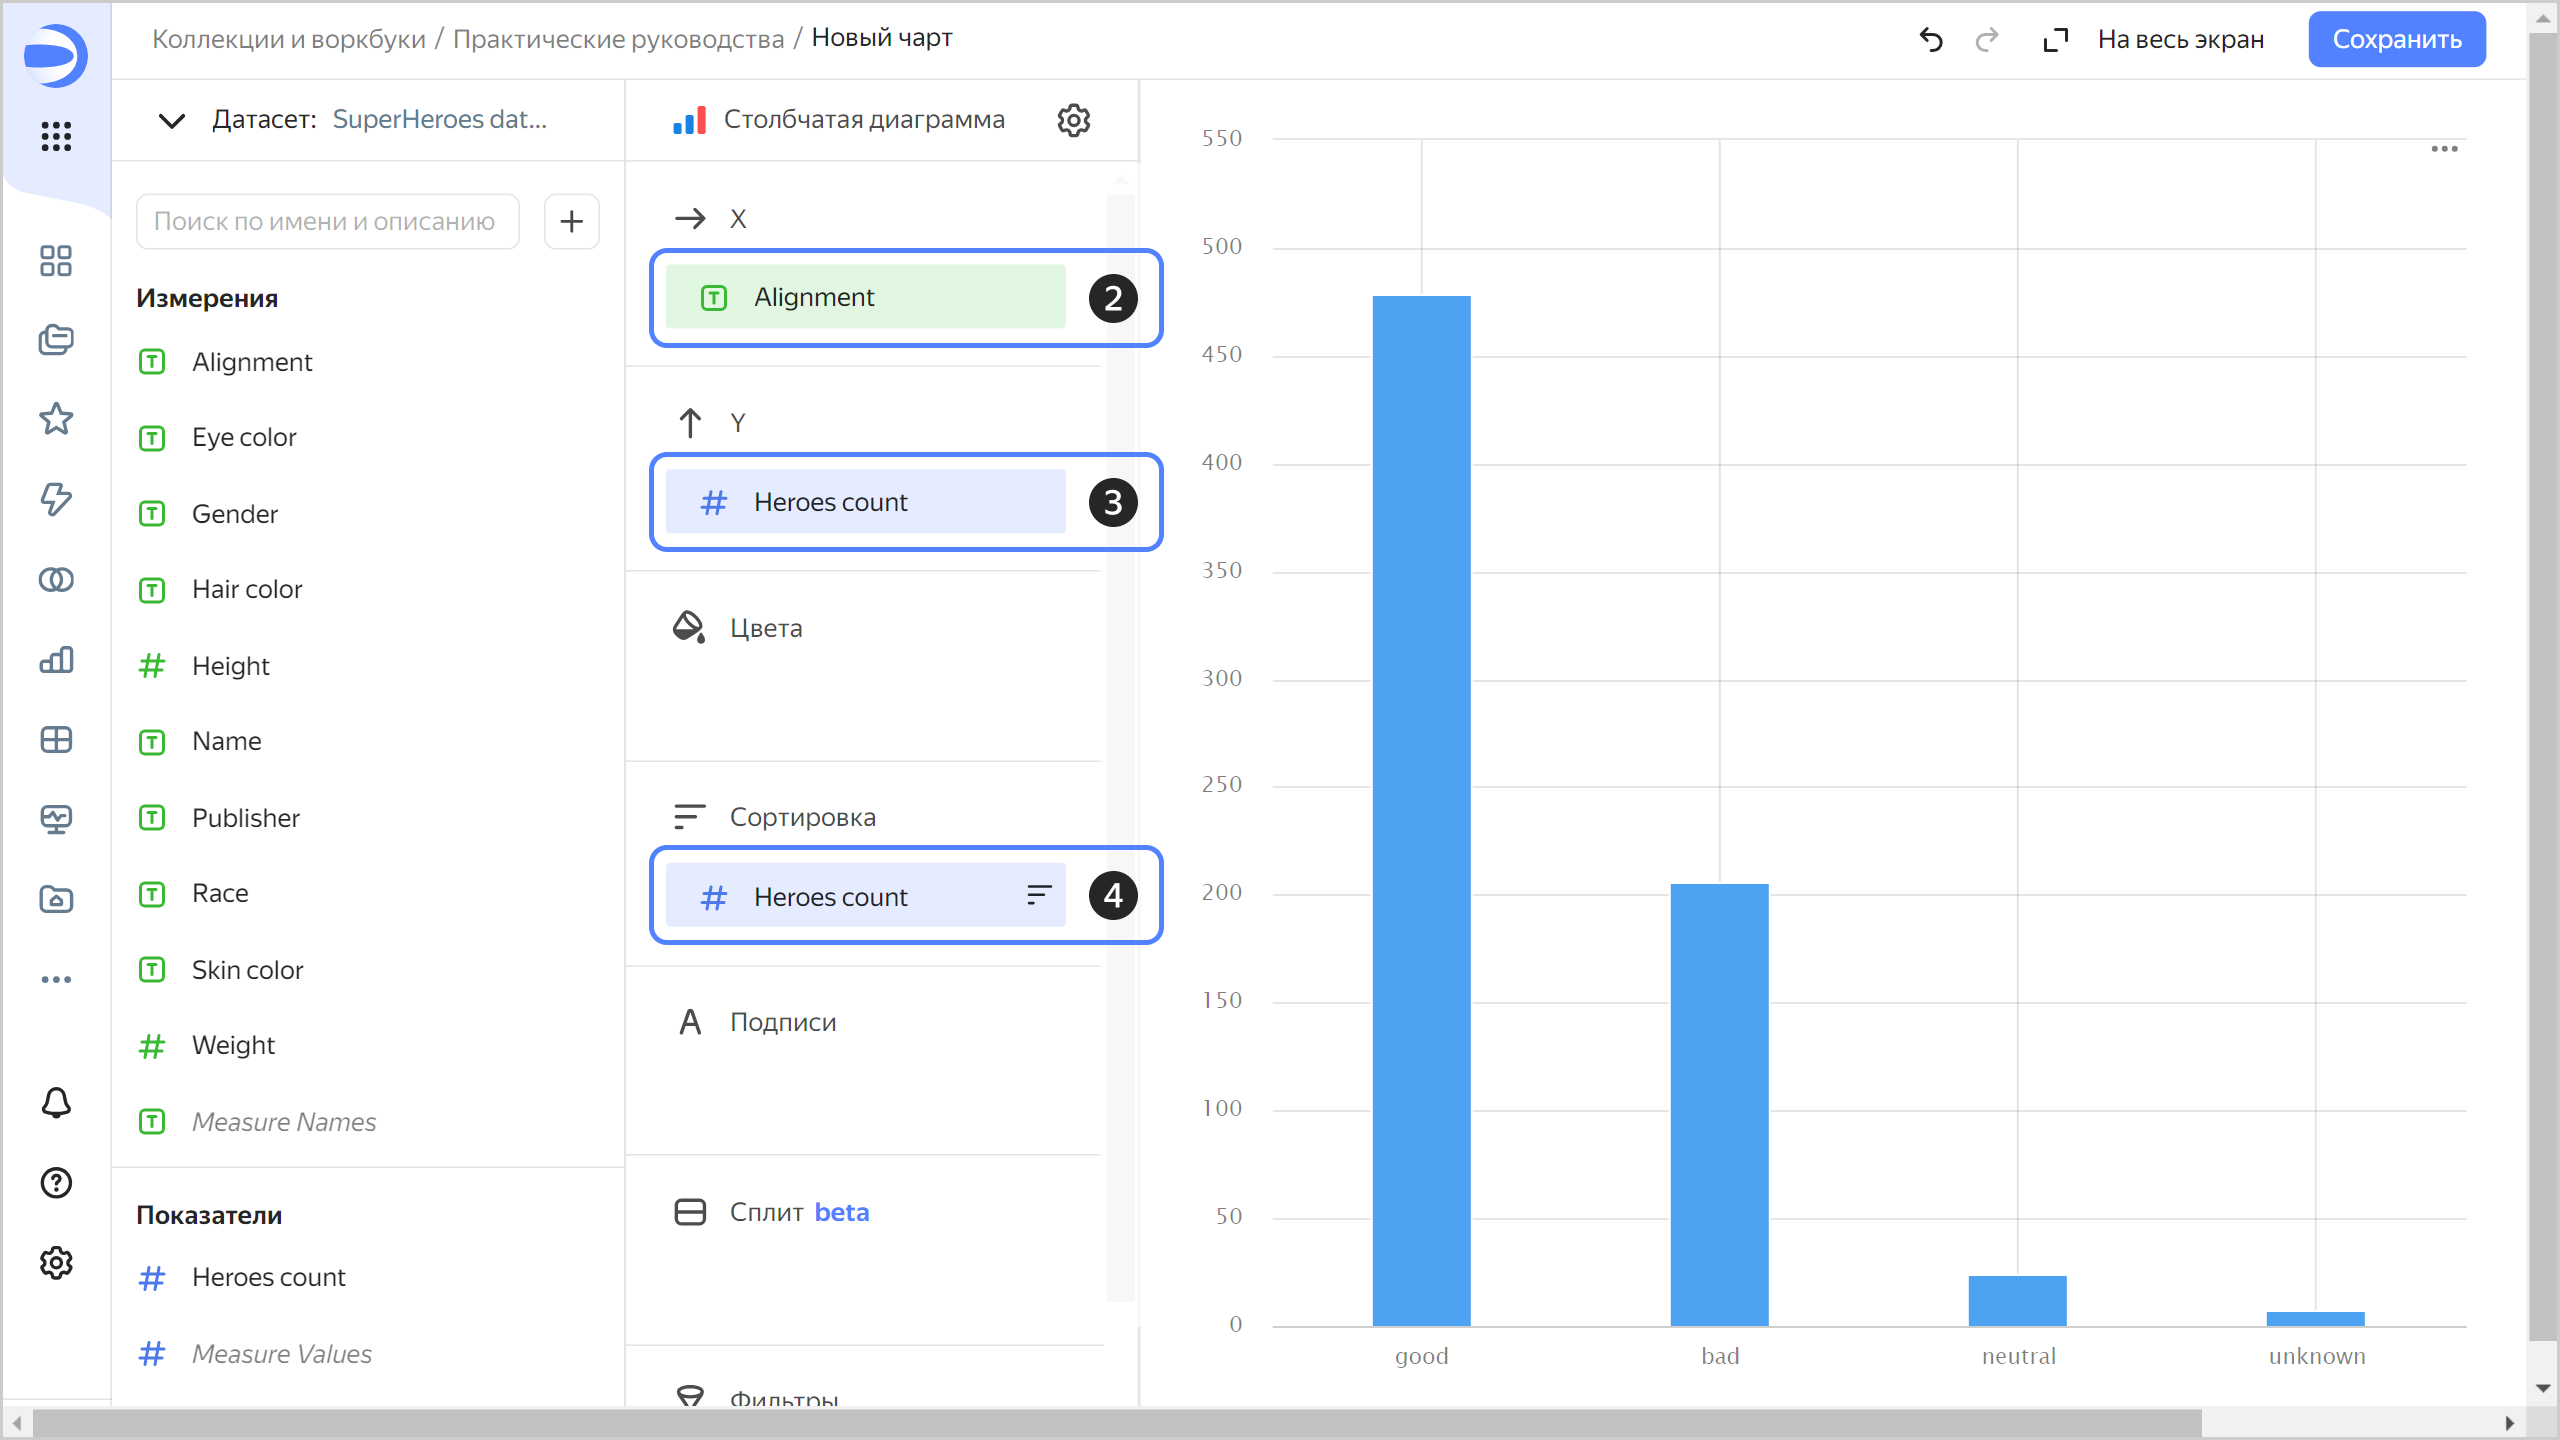Click the all services grid icon
Screen dimensions: 2560x1440
click(56, 136)
